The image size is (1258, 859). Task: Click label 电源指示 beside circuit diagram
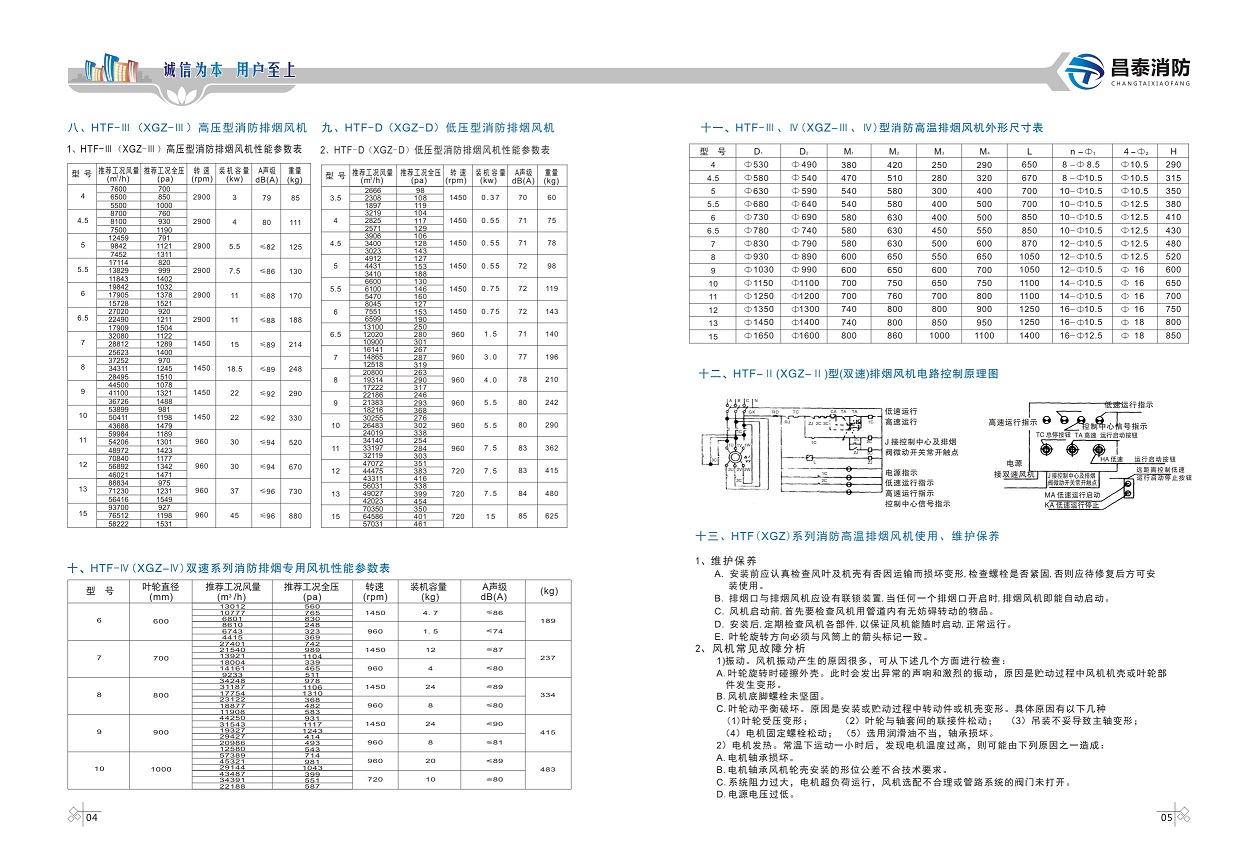(x=902, y=472)
